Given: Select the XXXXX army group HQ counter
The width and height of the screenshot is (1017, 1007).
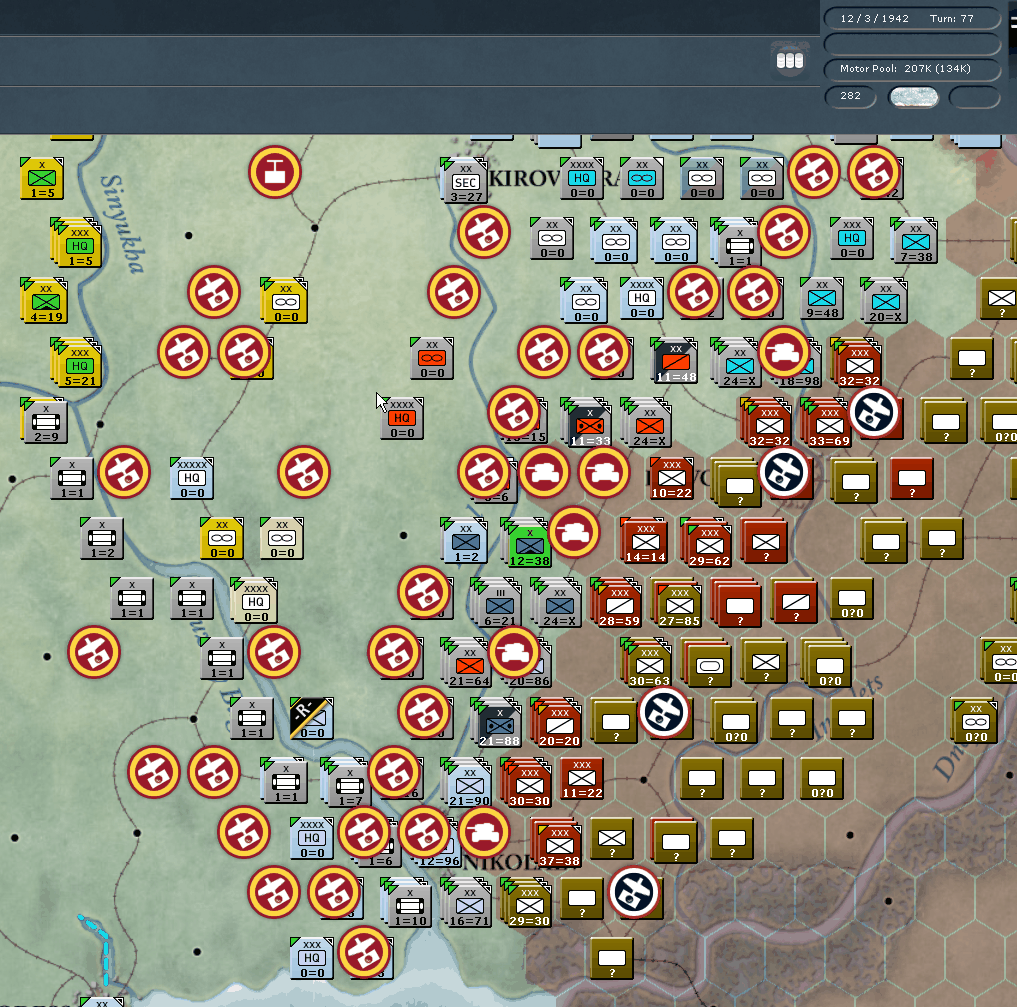Looking at the screenshot, I should [192, 478].
